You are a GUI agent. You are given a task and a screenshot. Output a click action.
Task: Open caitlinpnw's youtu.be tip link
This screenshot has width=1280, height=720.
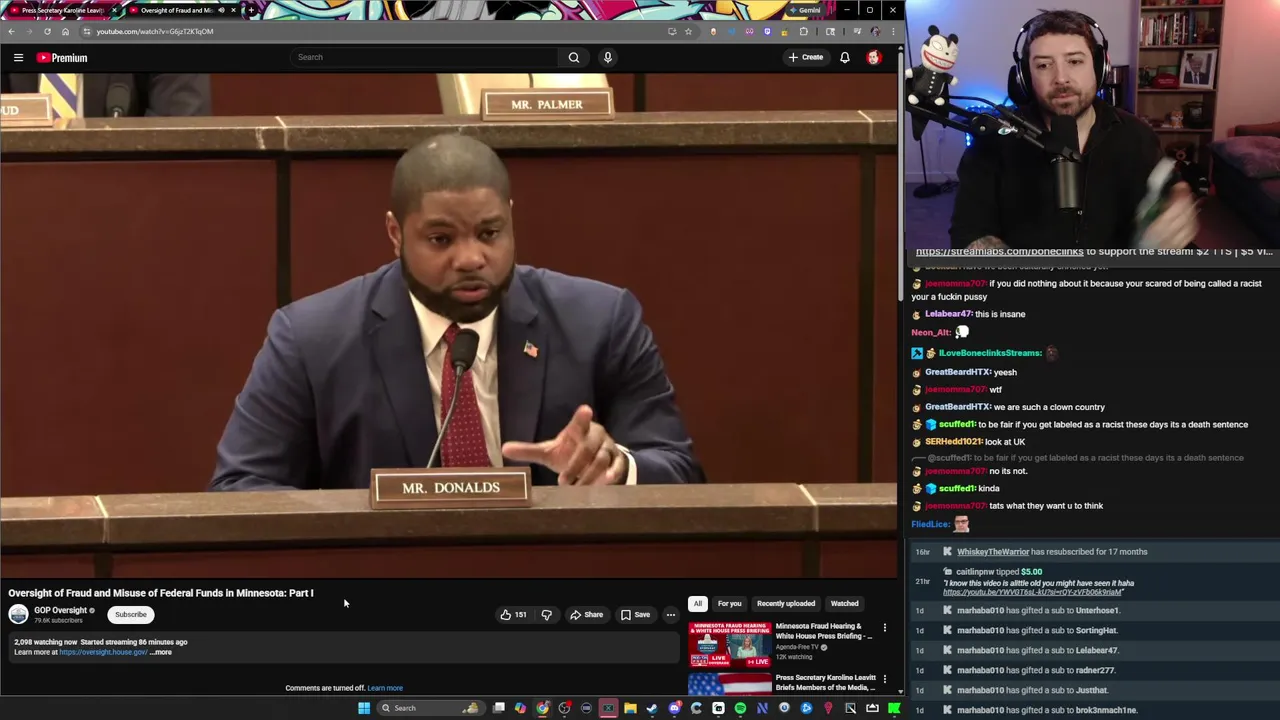coord(1032,592)
